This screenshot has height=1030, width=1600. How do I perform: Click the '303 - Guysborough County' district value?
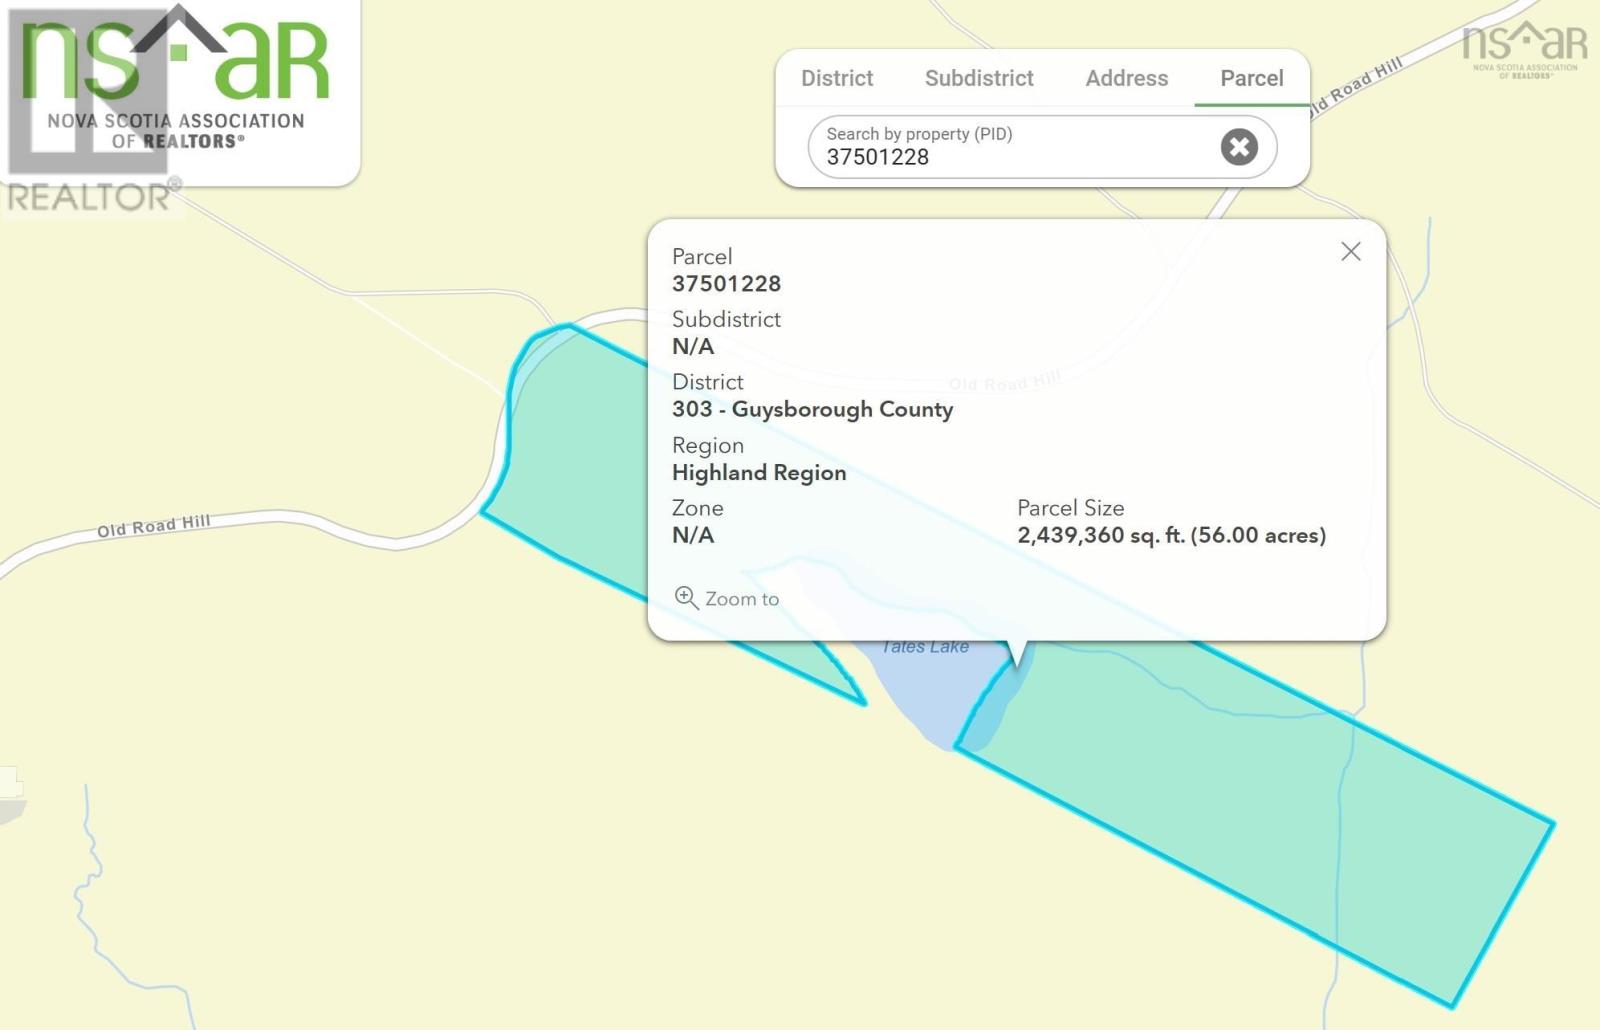[812, 410]
